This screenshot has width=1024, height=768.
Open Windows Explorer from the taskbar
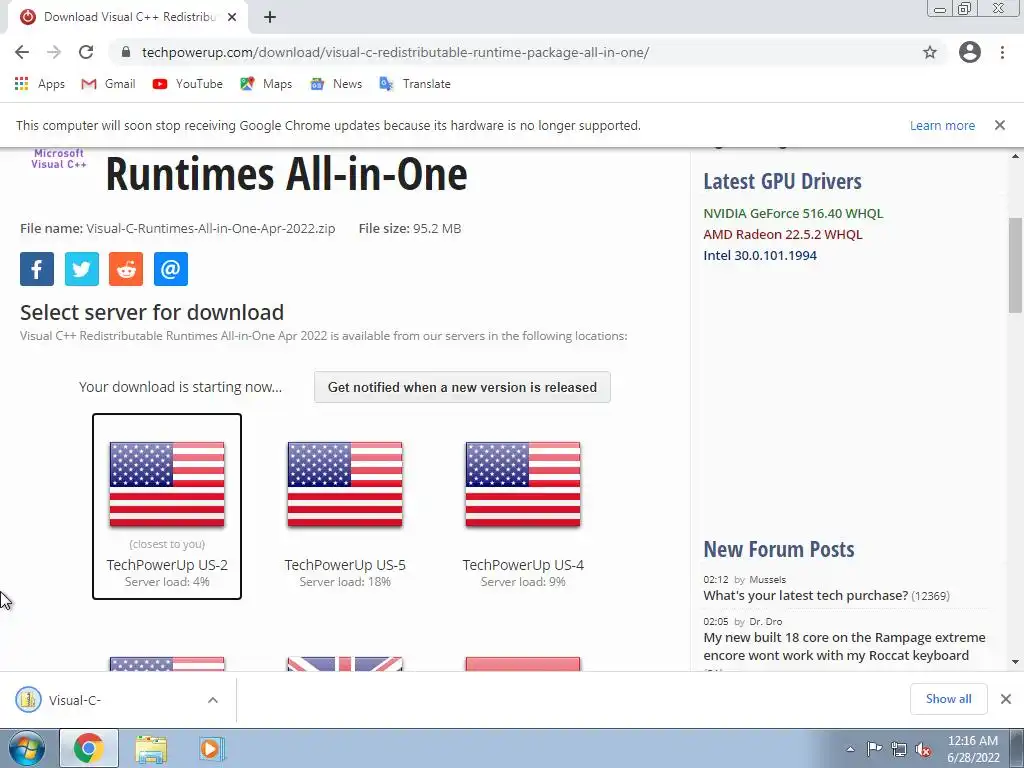point(151,748)
